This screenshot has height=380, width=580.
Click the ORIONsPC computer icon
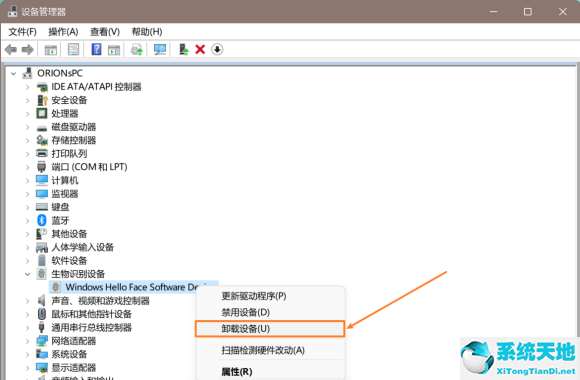coord(27,73)
